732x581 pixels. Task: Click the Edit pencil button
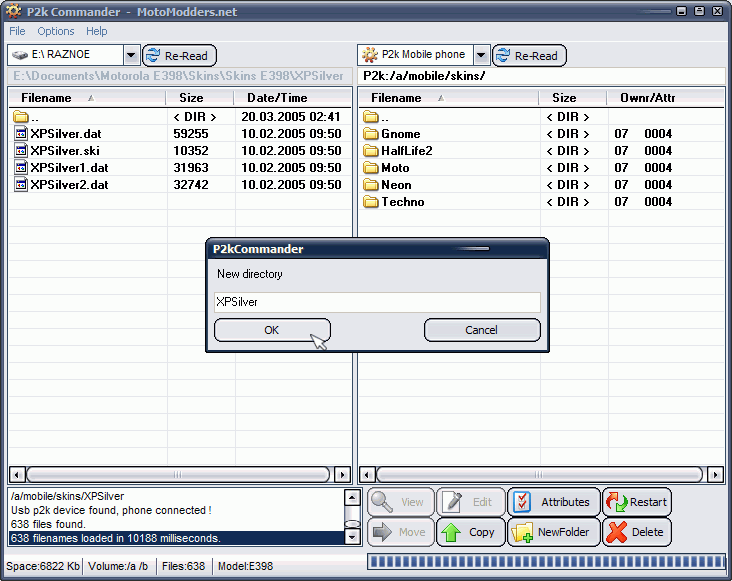471,502
